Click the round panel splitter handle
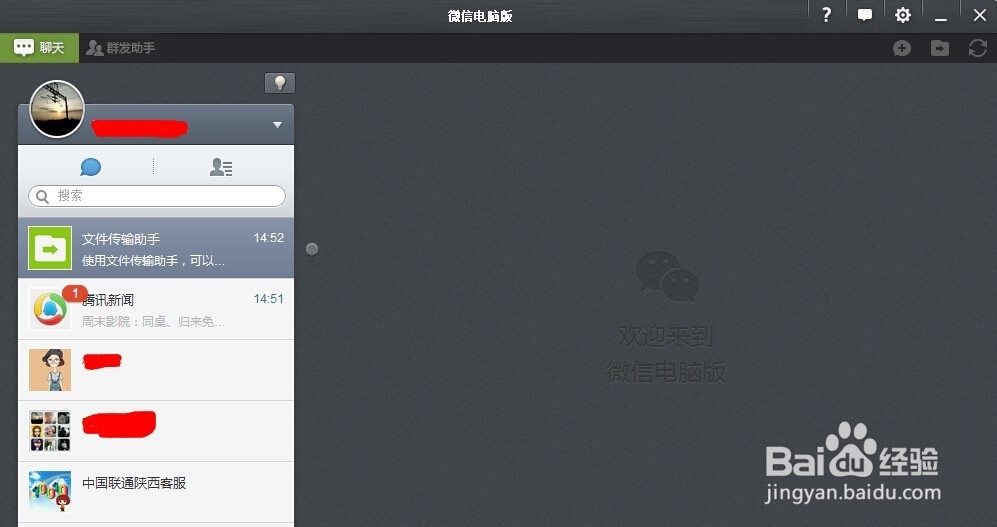Image resolution: width=997 pixels, height=527 pixels. (312, 249)
